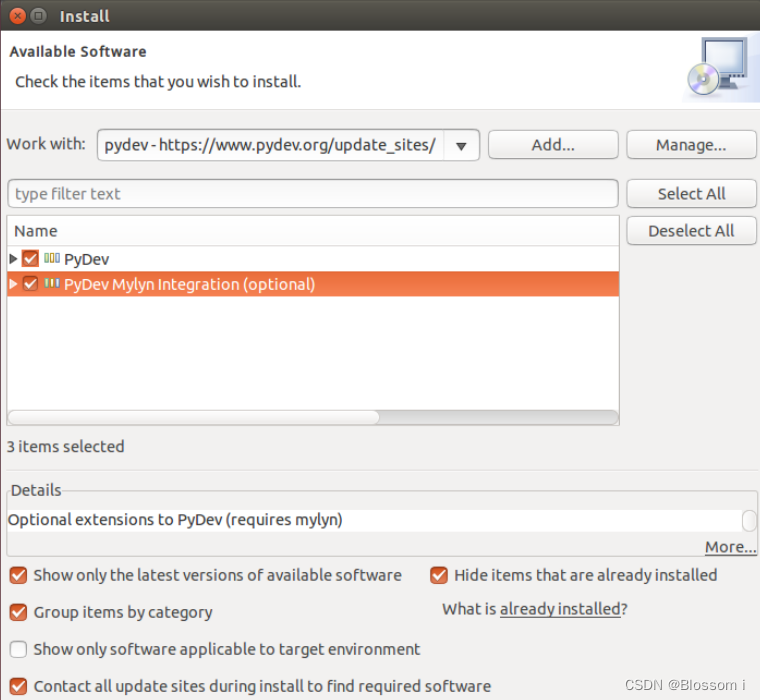Uncheck Contact all update sites during install
Screen dimensions: 760x700
coord(18,686)
